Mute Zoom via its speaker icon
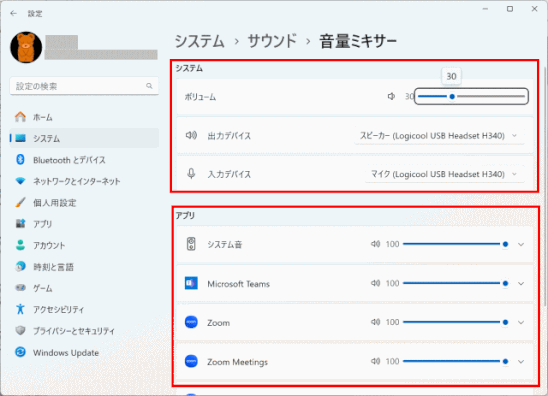The width and height of the screenshot is (548, 396). pyautogui.click(x=376, y=322)
